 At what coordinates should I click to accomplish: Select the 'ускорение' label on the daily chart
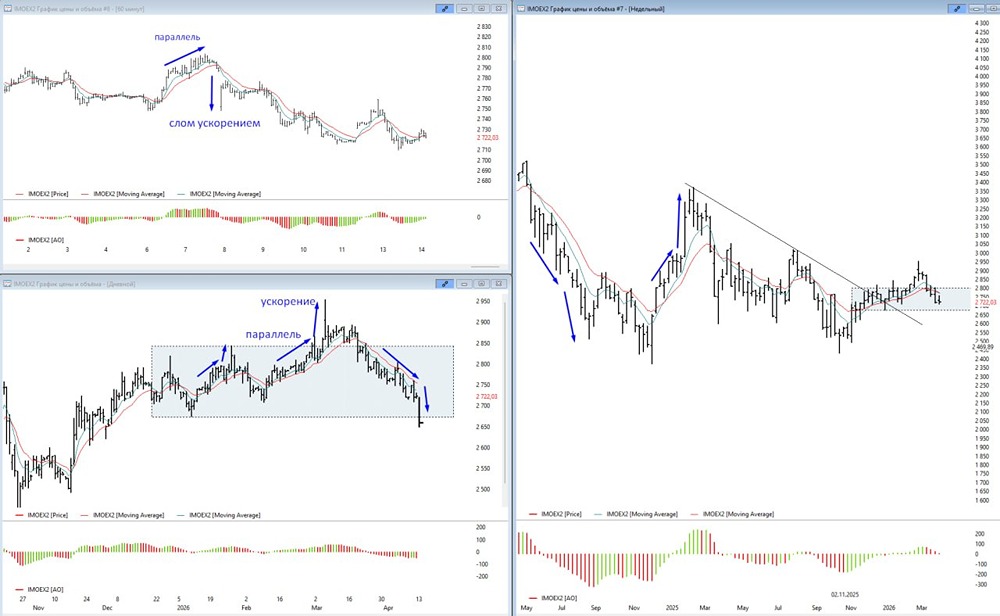(x=288, y=302)
